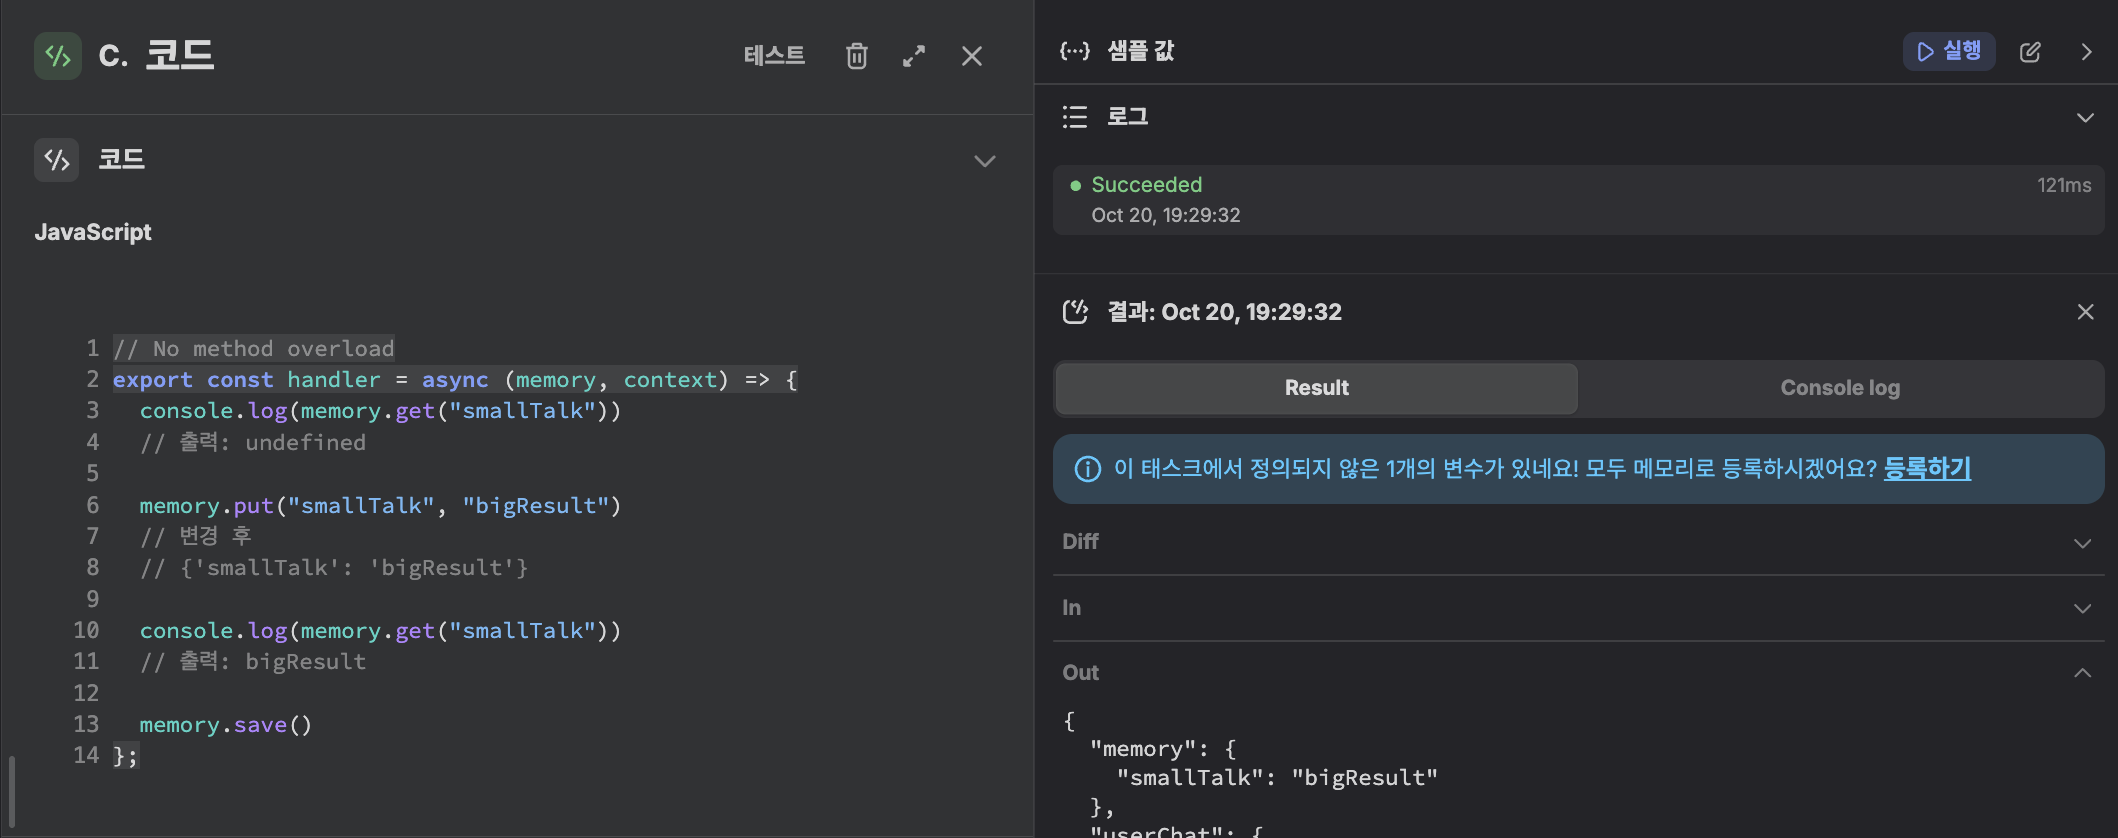Click the 실행 run button

click(1948, 52)
